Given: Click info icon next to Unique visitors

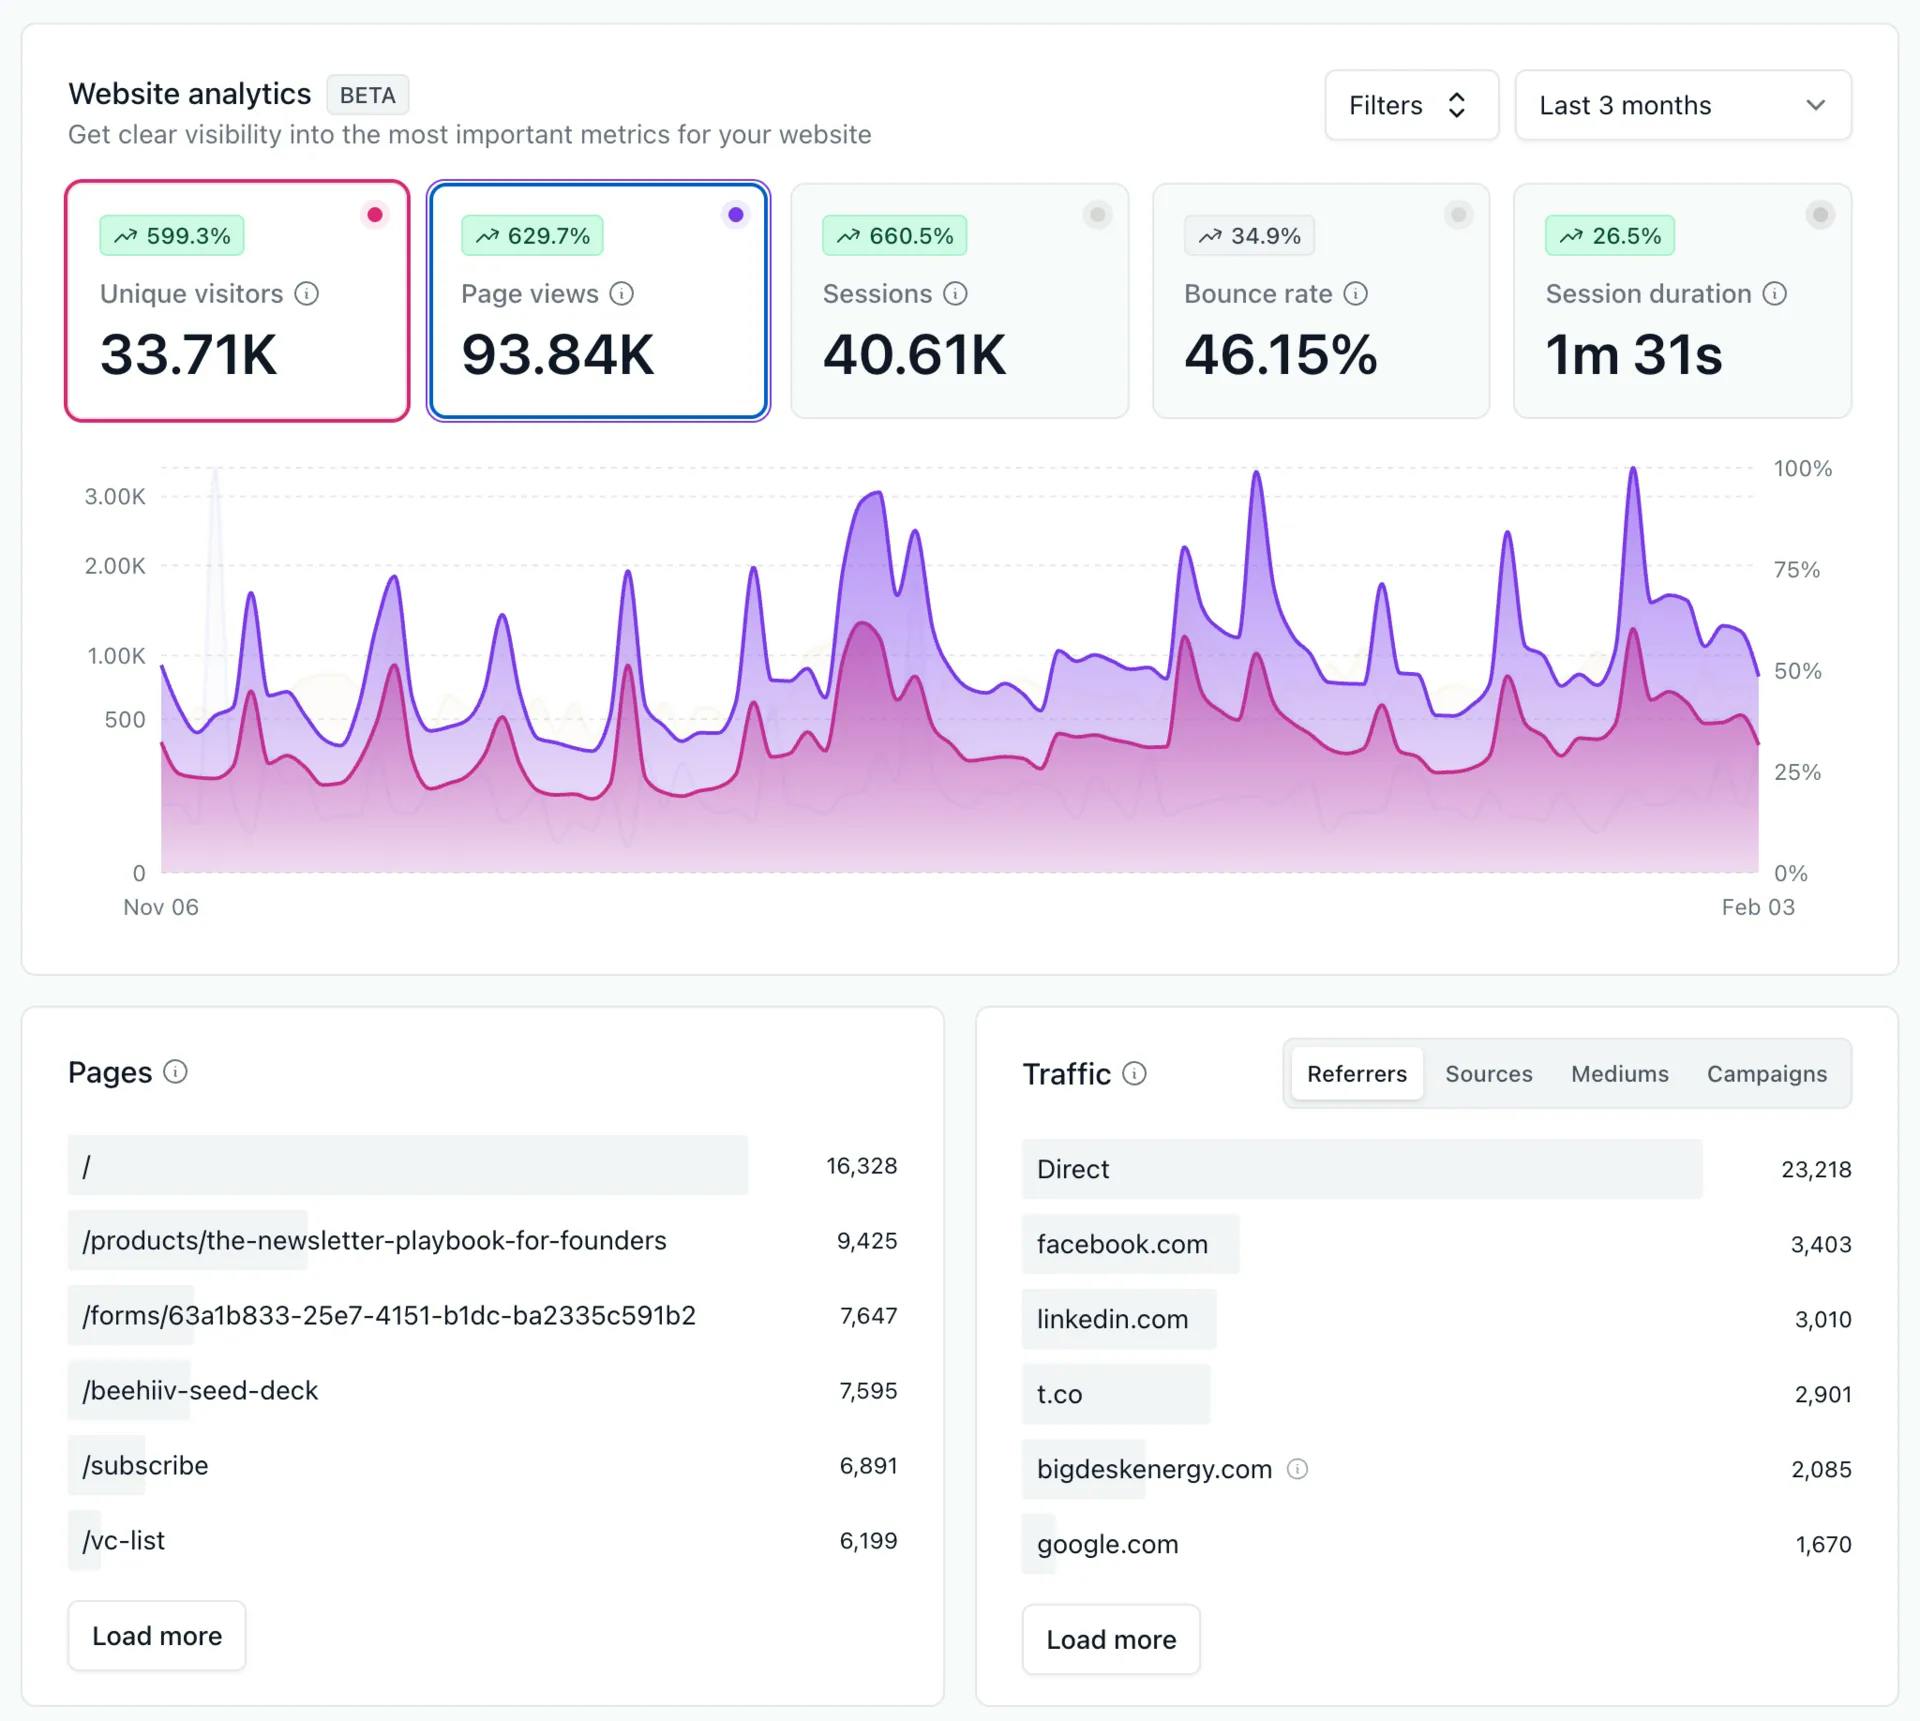Looking at the screenshot, I should tap(307, 294).
